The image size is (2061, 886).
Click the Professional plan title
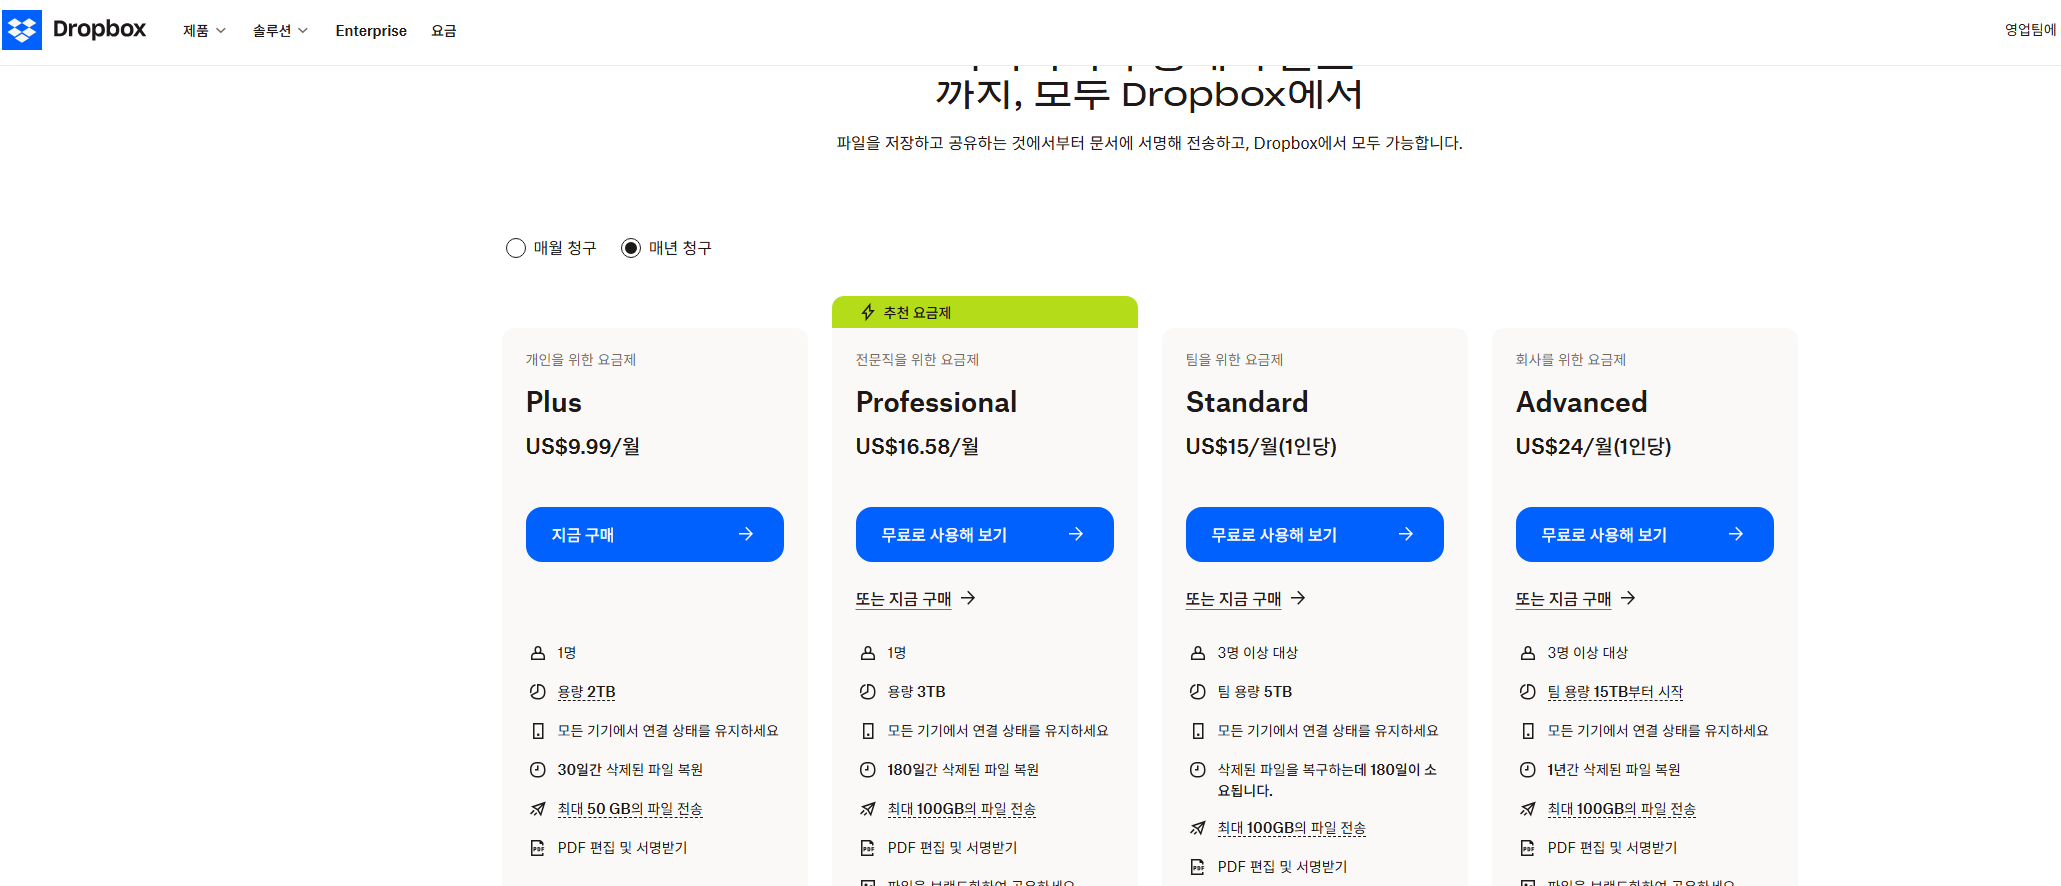[936, 402]
